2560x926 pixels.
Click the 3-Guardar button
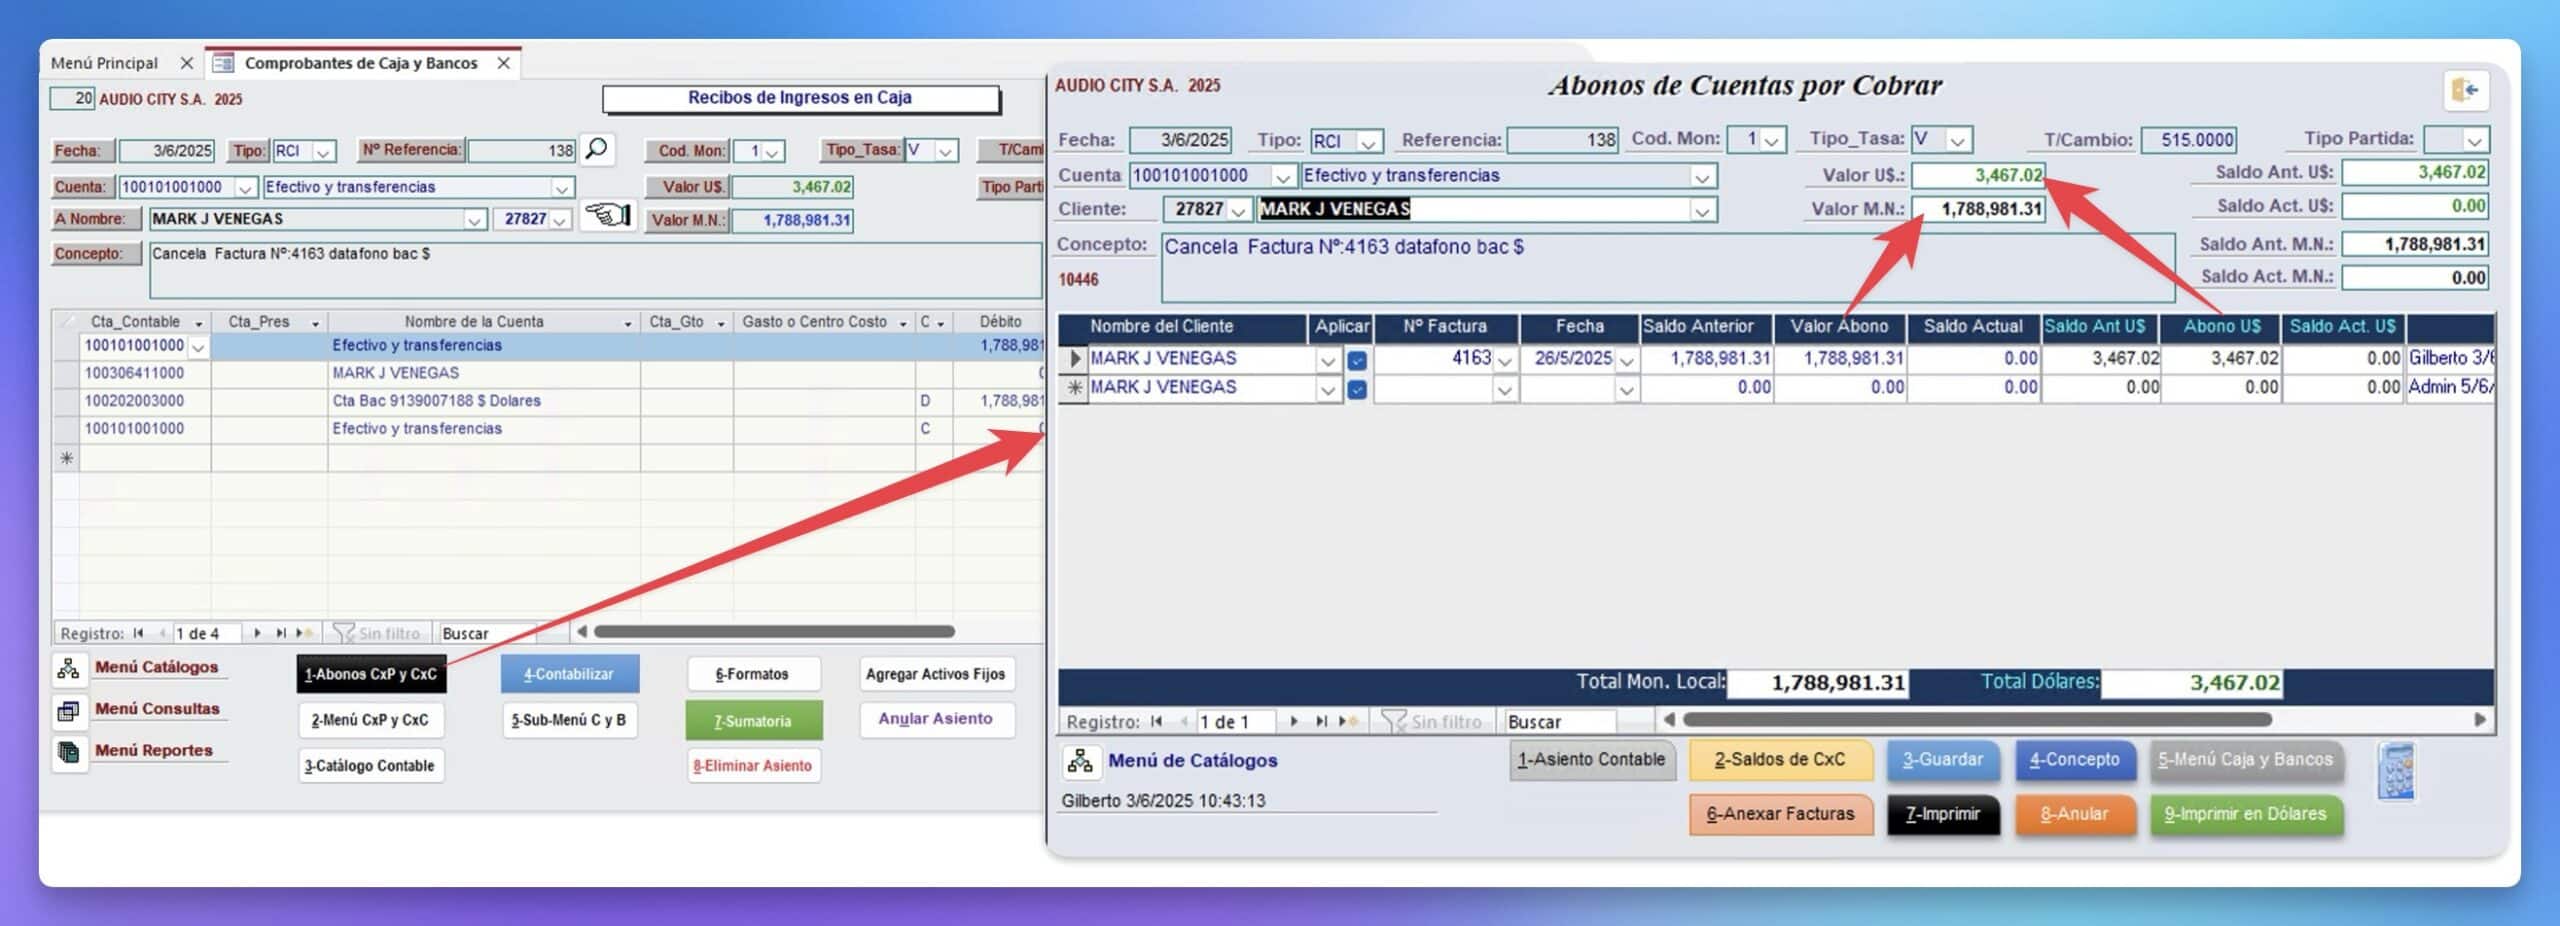tap(1942, 760)
